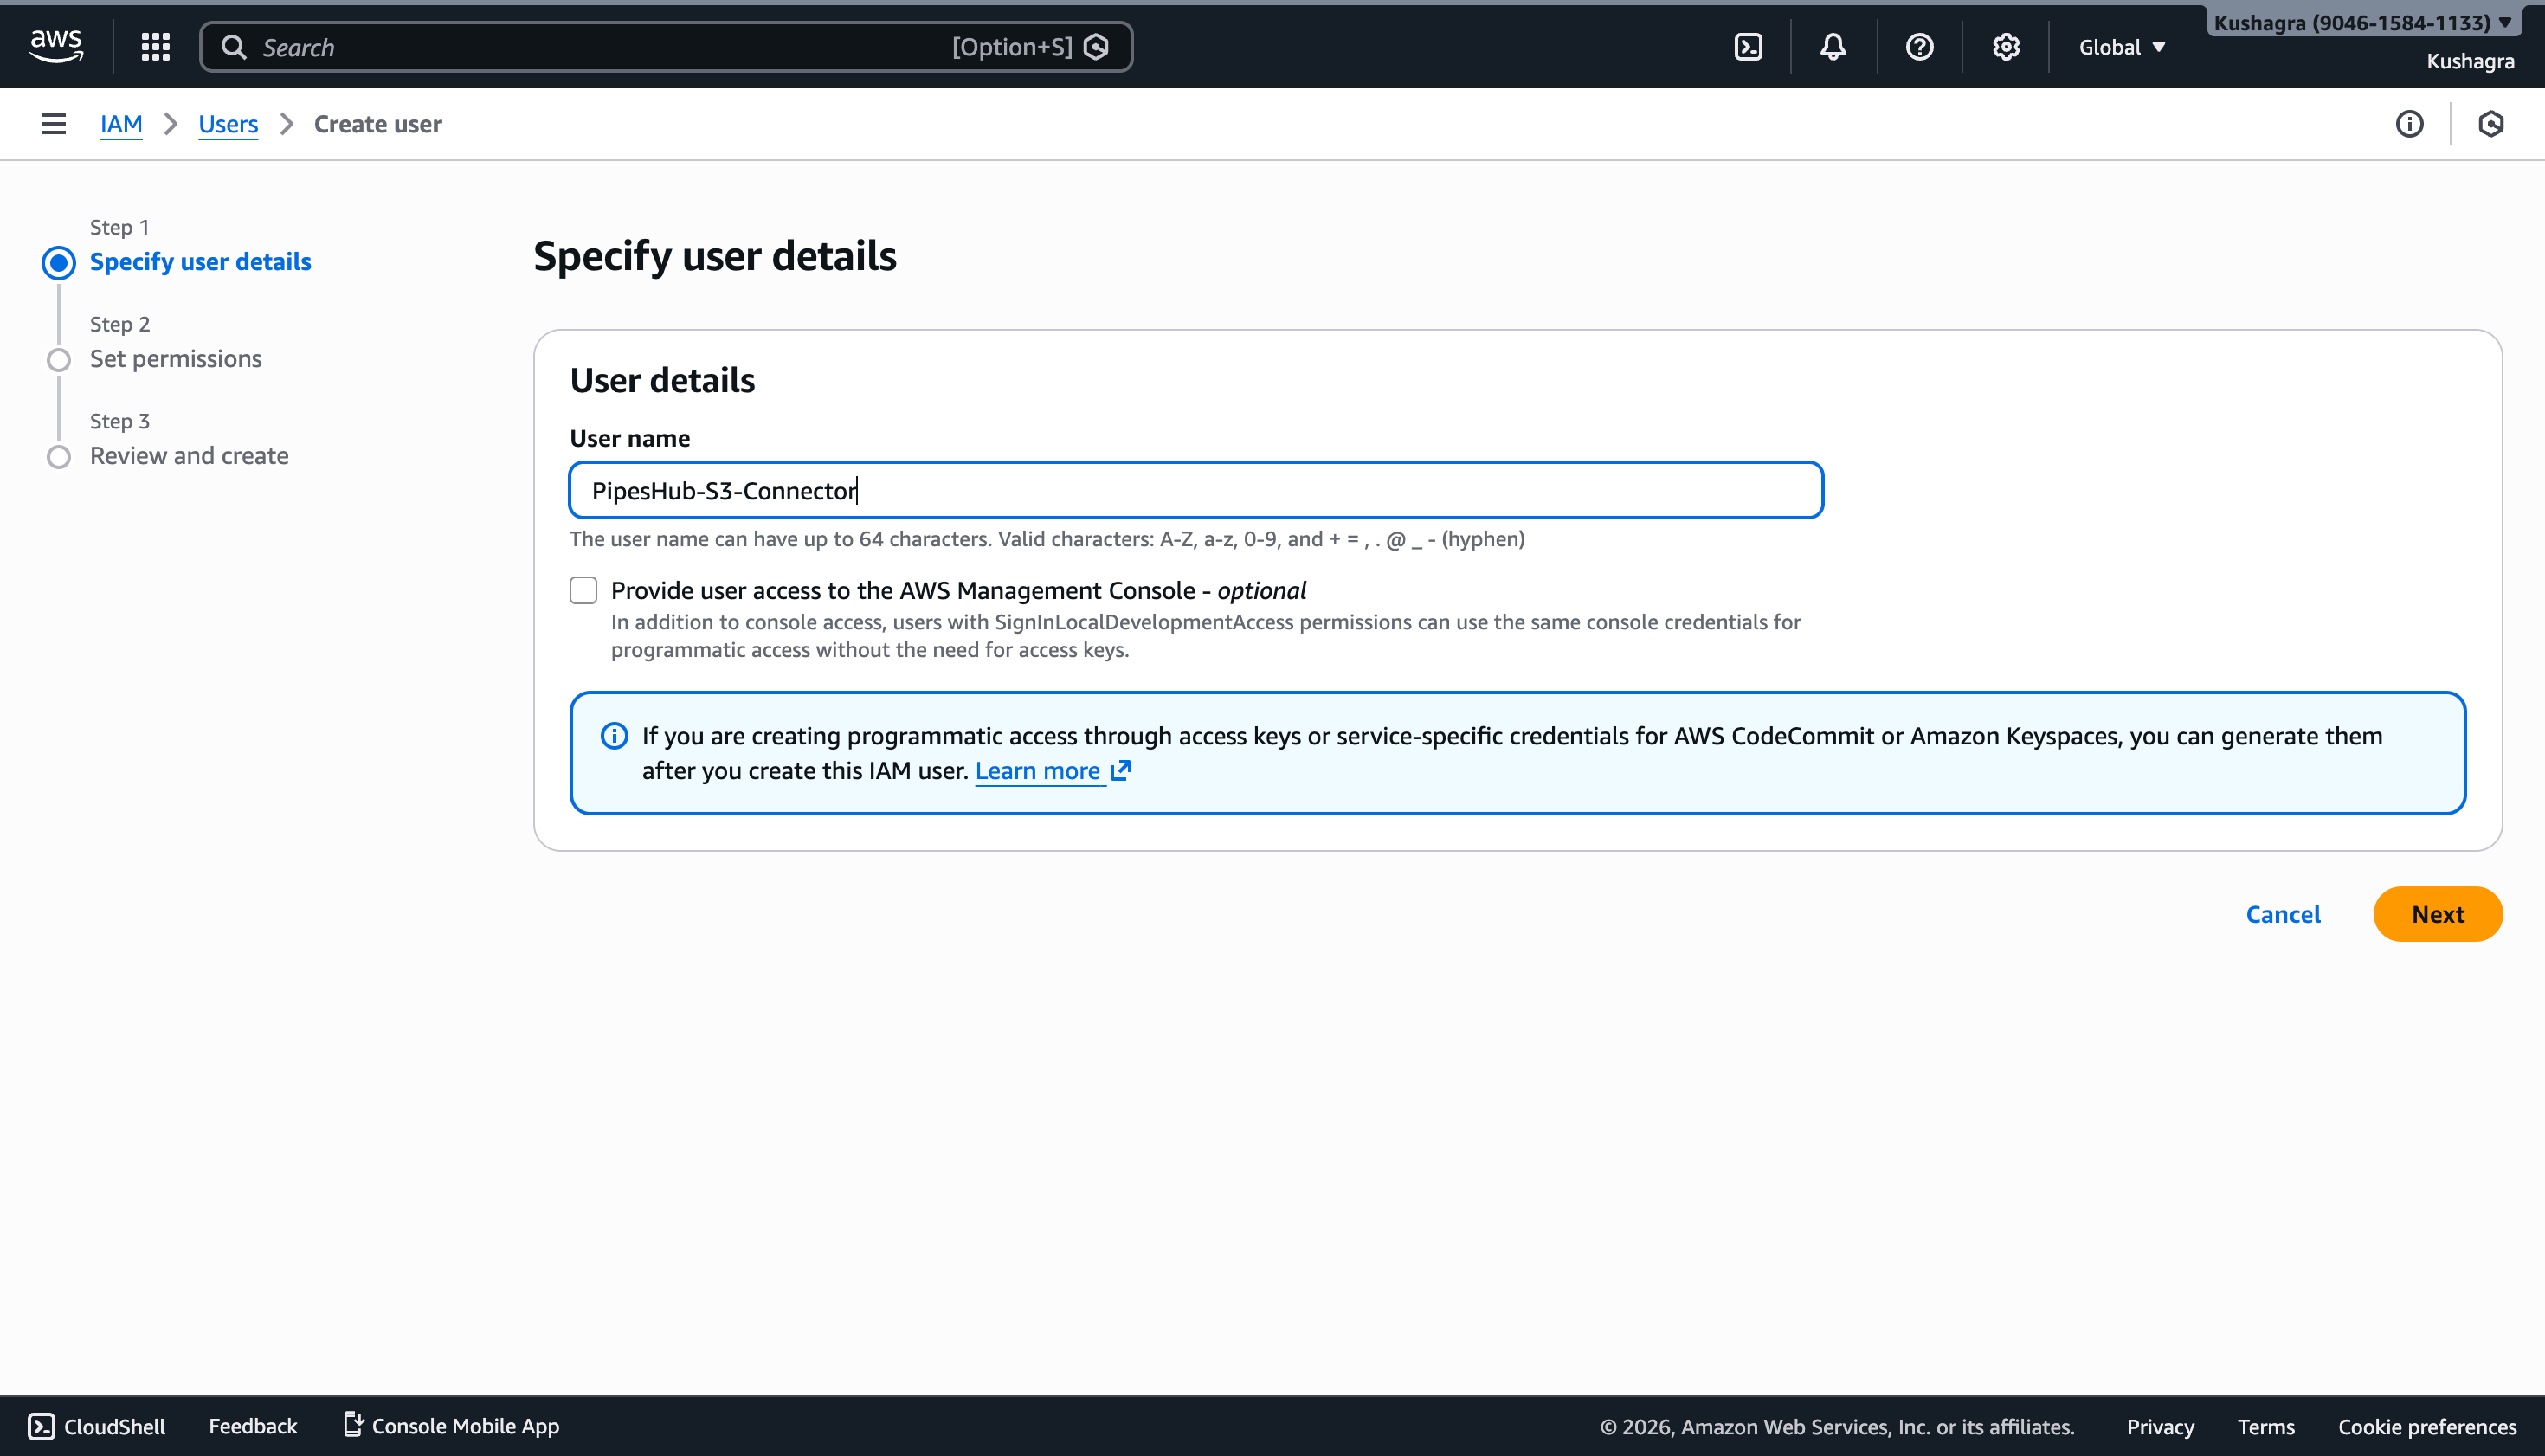Open the info panel icon

pyautogui.click(x=2409, y=124)
